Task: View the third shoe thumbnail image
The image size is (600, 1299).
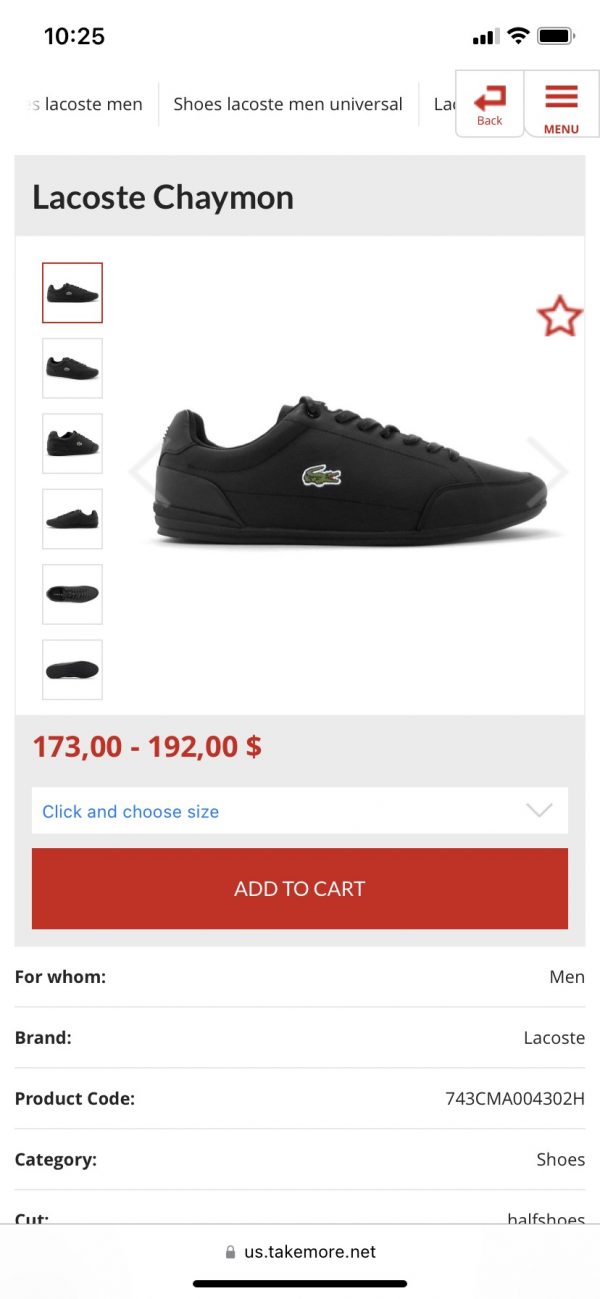Action: [72, 443]
